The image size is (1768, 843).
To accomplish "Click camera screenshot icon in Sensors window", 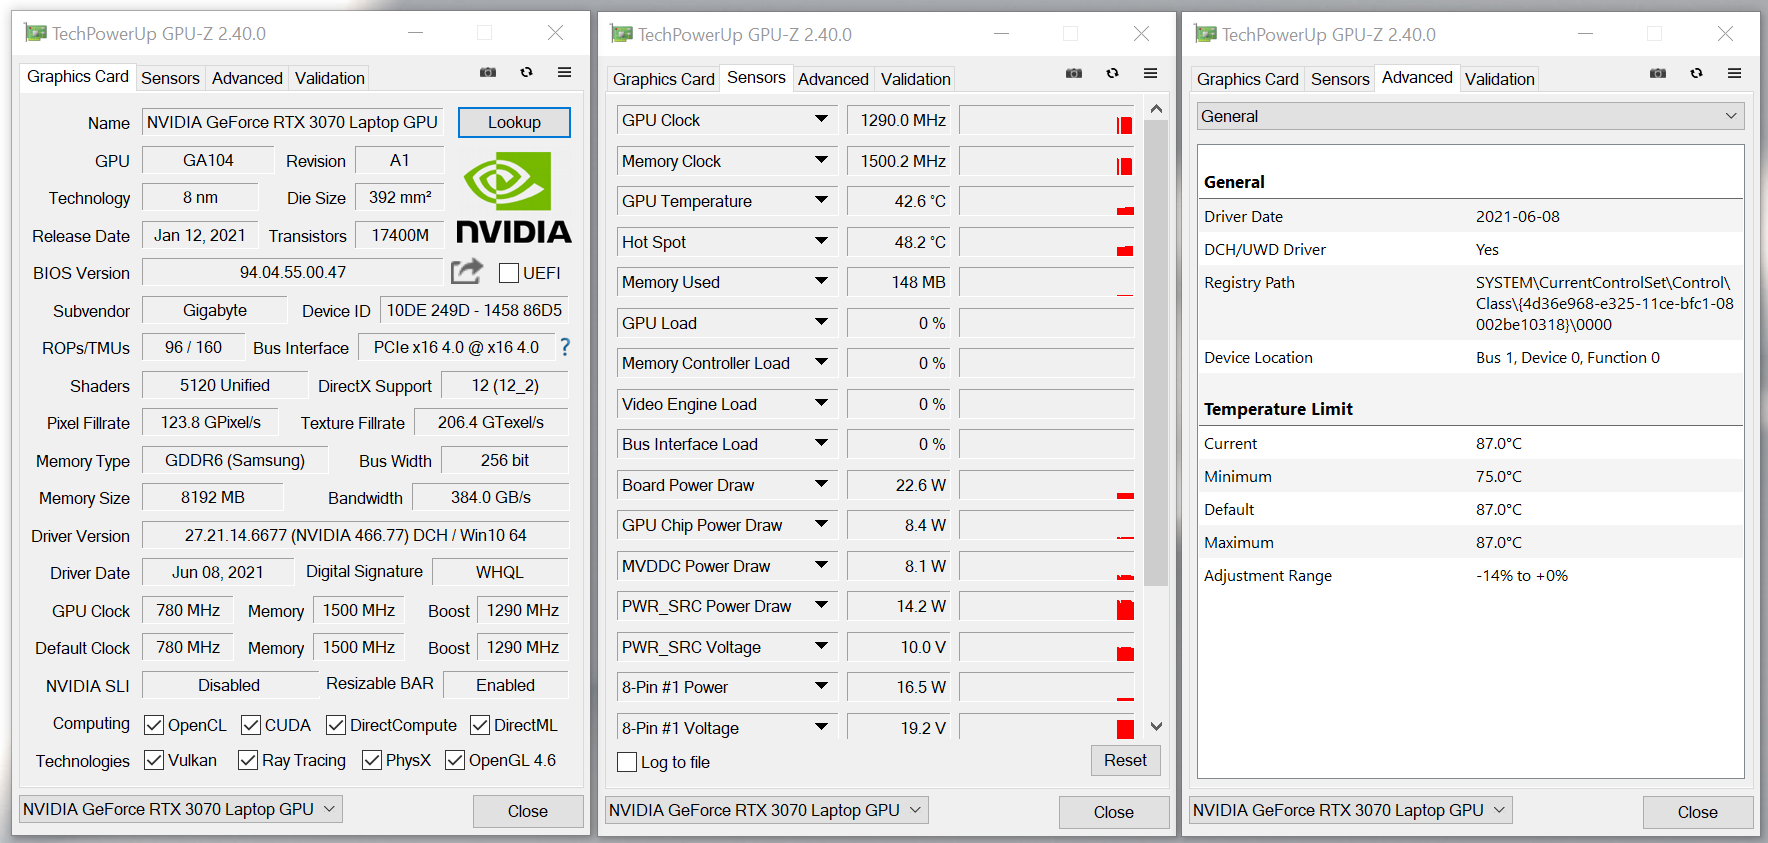I will coord(1074,73).
